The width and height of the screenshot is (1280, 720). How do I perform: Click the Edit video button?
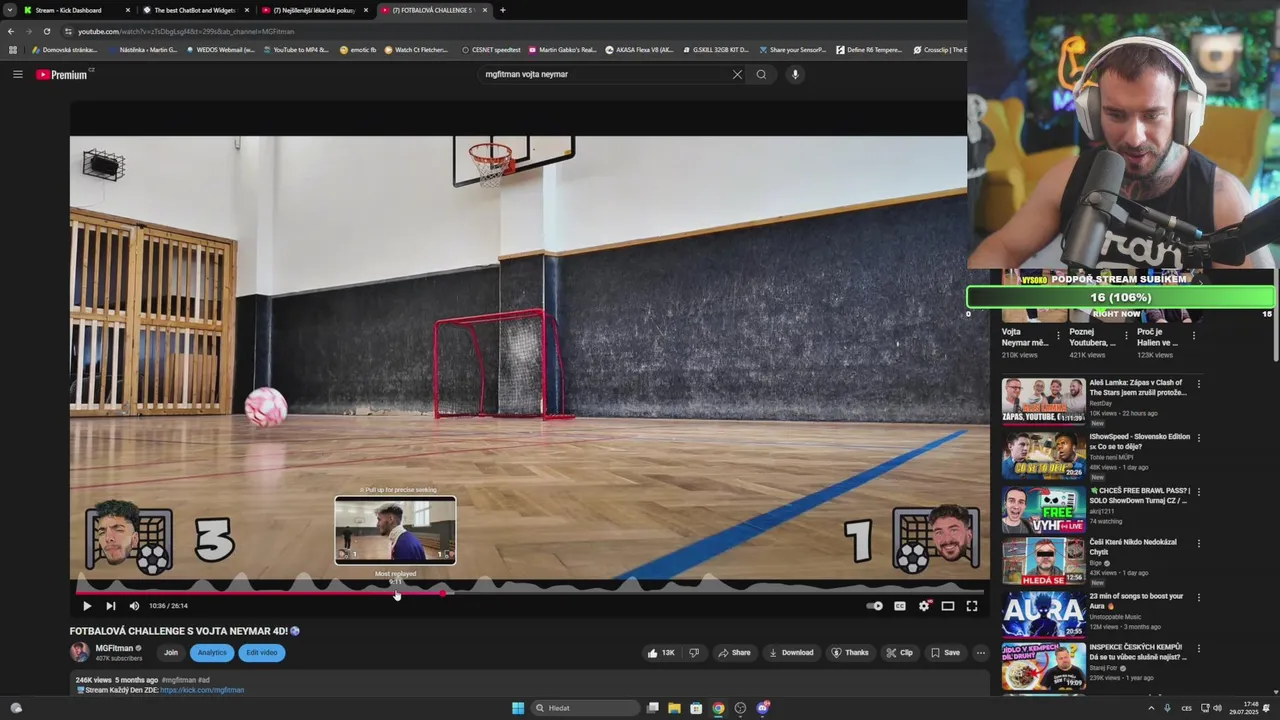pyautogui.click(x=262, y=653)
